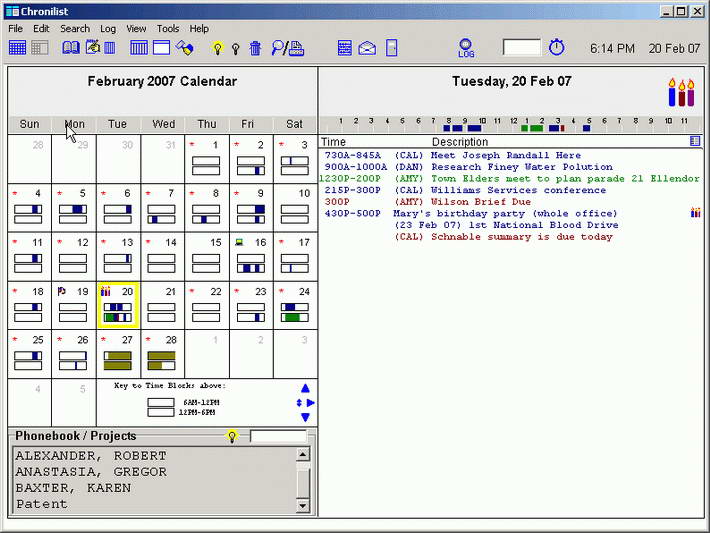Click the blank window view icon
The width and height of the screenshot is (710, 533).
161,48
